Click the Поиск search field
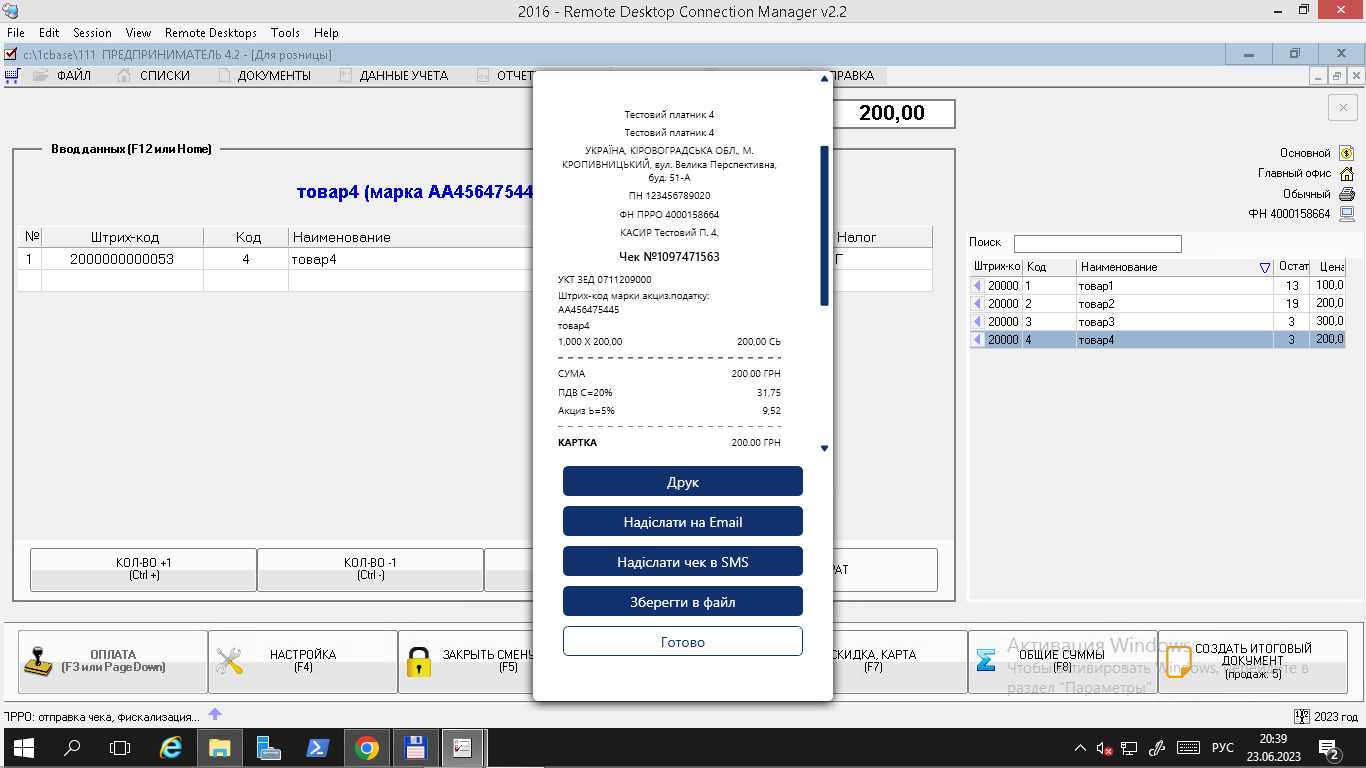 click(1097, 244)
